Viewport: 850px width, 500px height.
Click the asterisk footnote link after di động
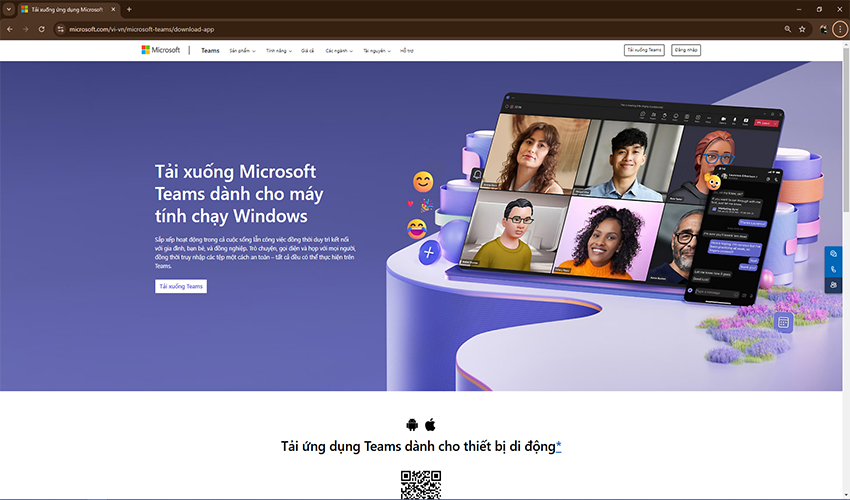click(x=558, y=446)
